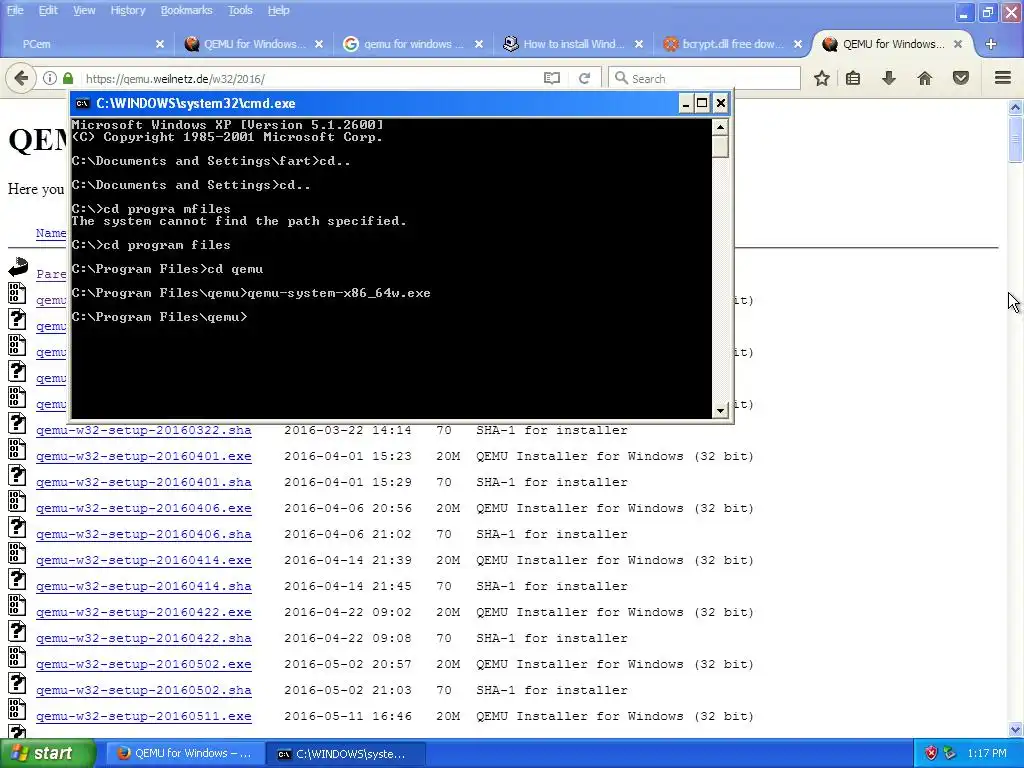Image resolution: width=1024 pixels, height=768 pixels.
Task: Click browser page scroll up arrow
Action: 1015,107
